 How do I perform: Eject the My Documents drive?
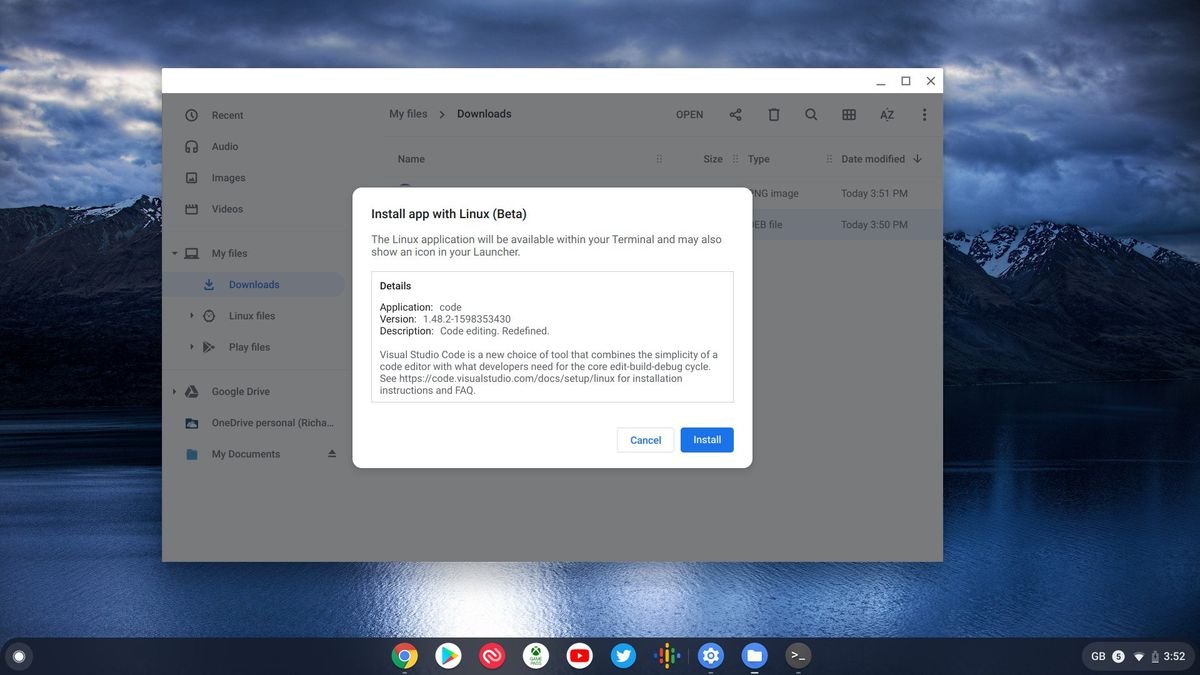point(331,453)
